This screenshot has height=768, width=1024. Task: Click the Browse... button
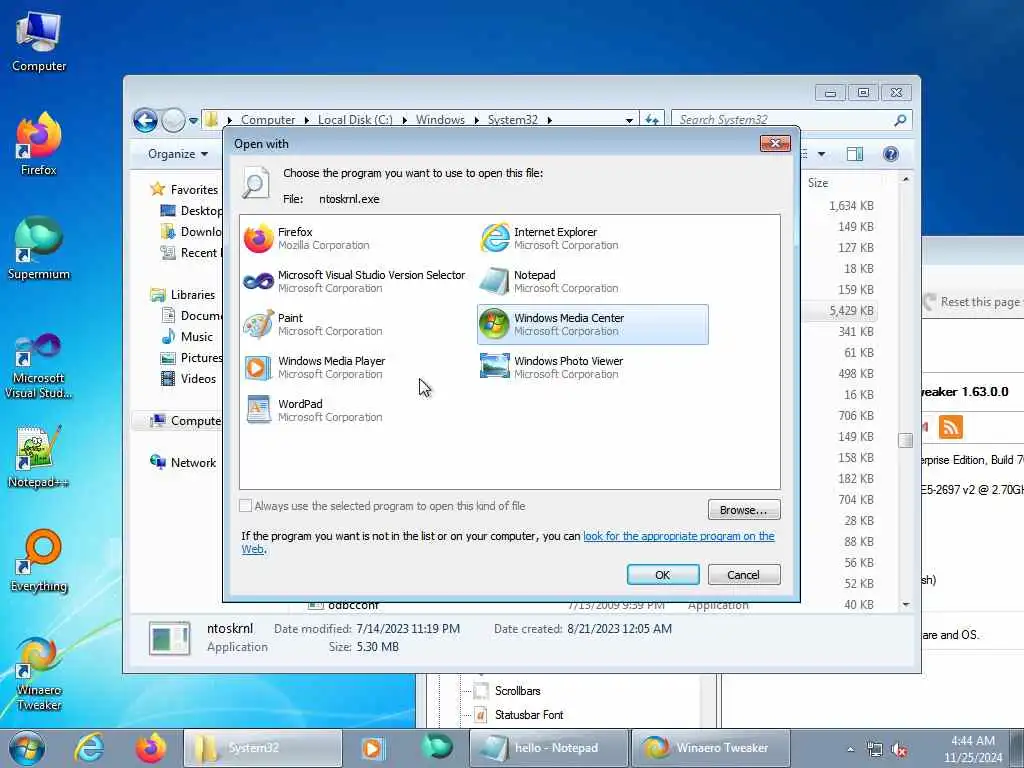click(744, 509)
